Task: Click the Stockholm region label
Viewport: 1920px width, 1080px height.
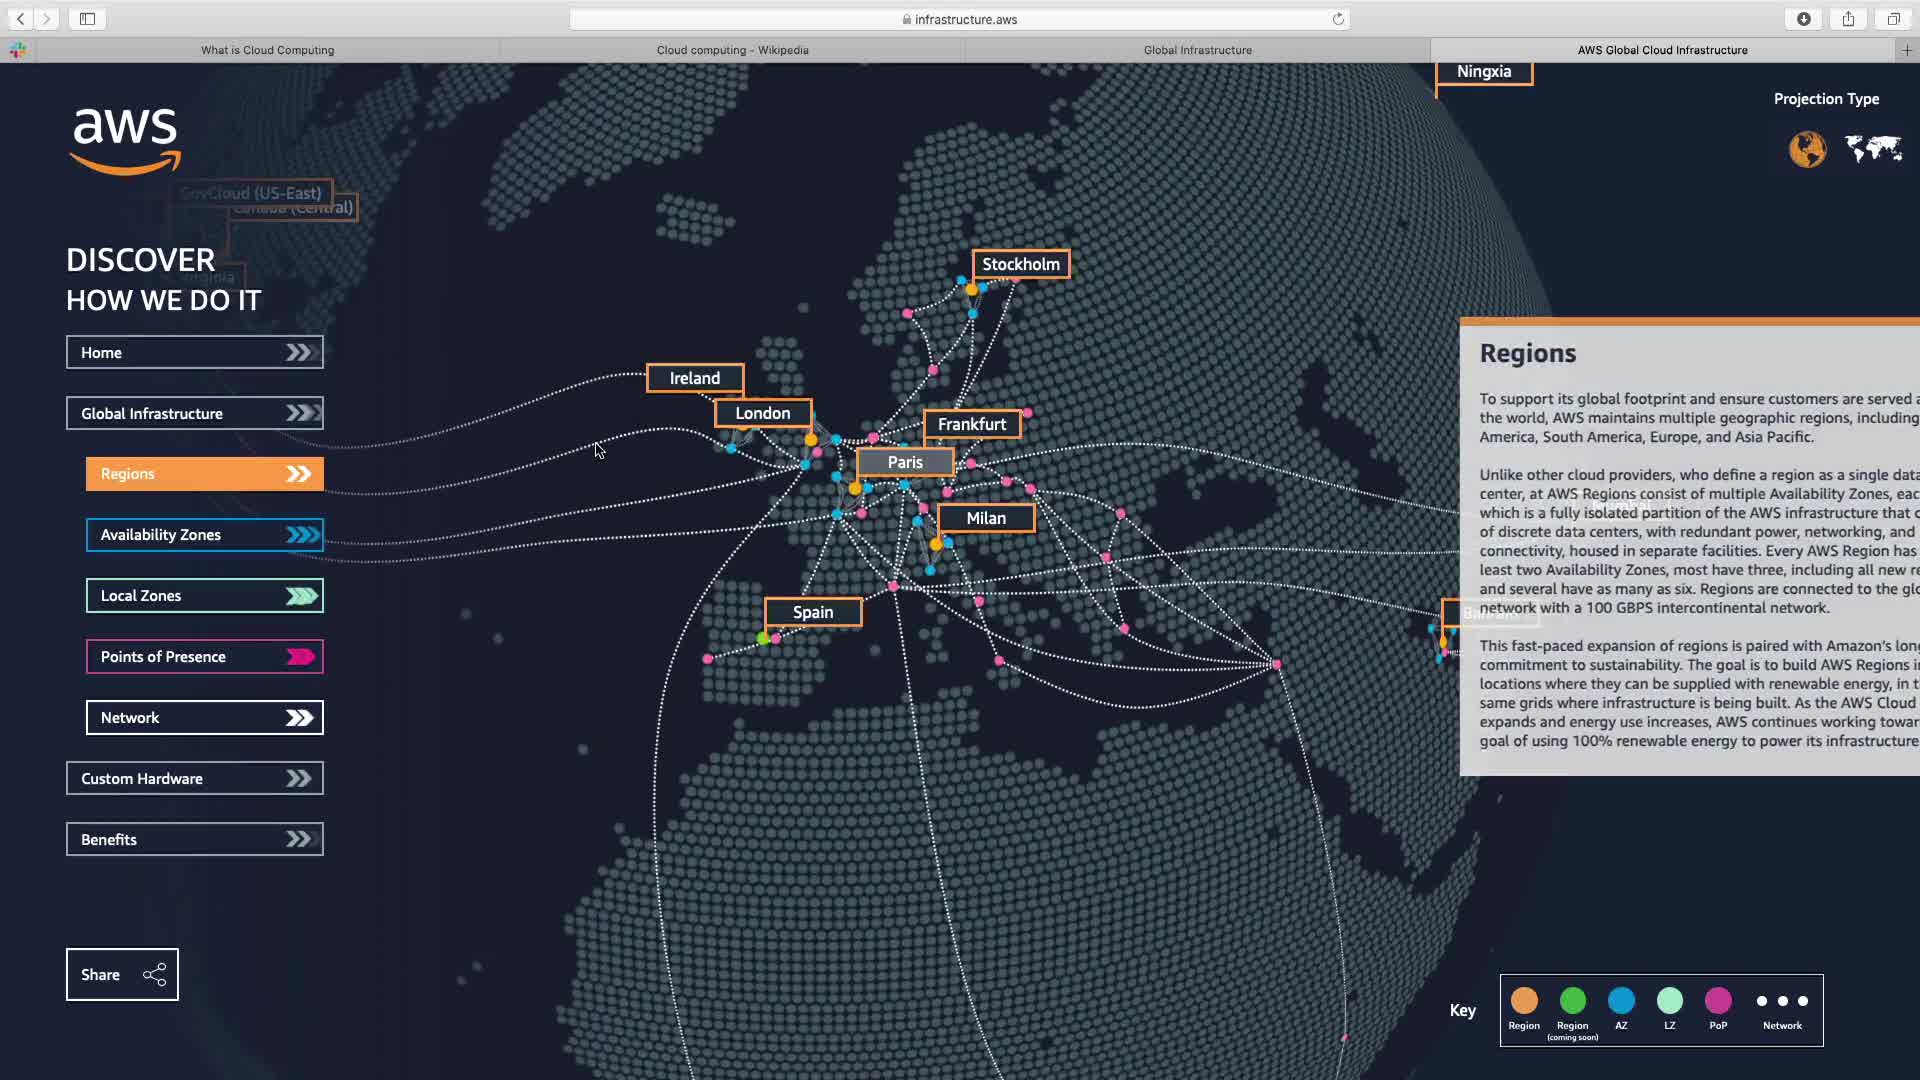Action: coord(1020,264)
